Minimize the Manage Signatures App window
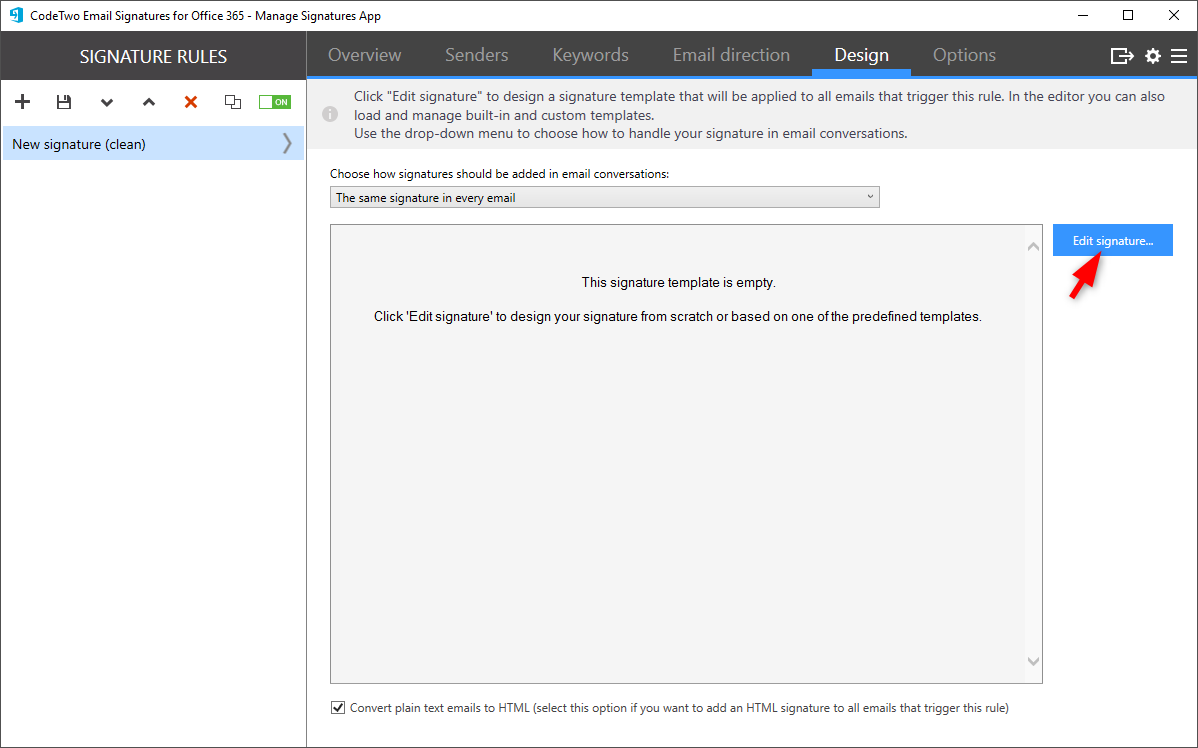 pos(1083,15)
